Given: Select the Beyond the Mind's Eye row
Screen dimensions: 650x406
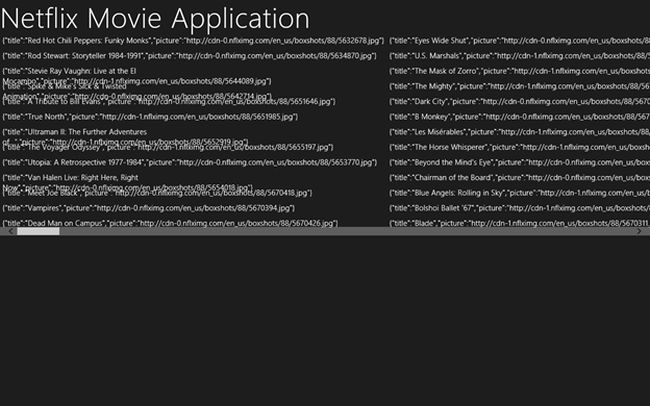Looking at the screenshot, I should 519,163.
